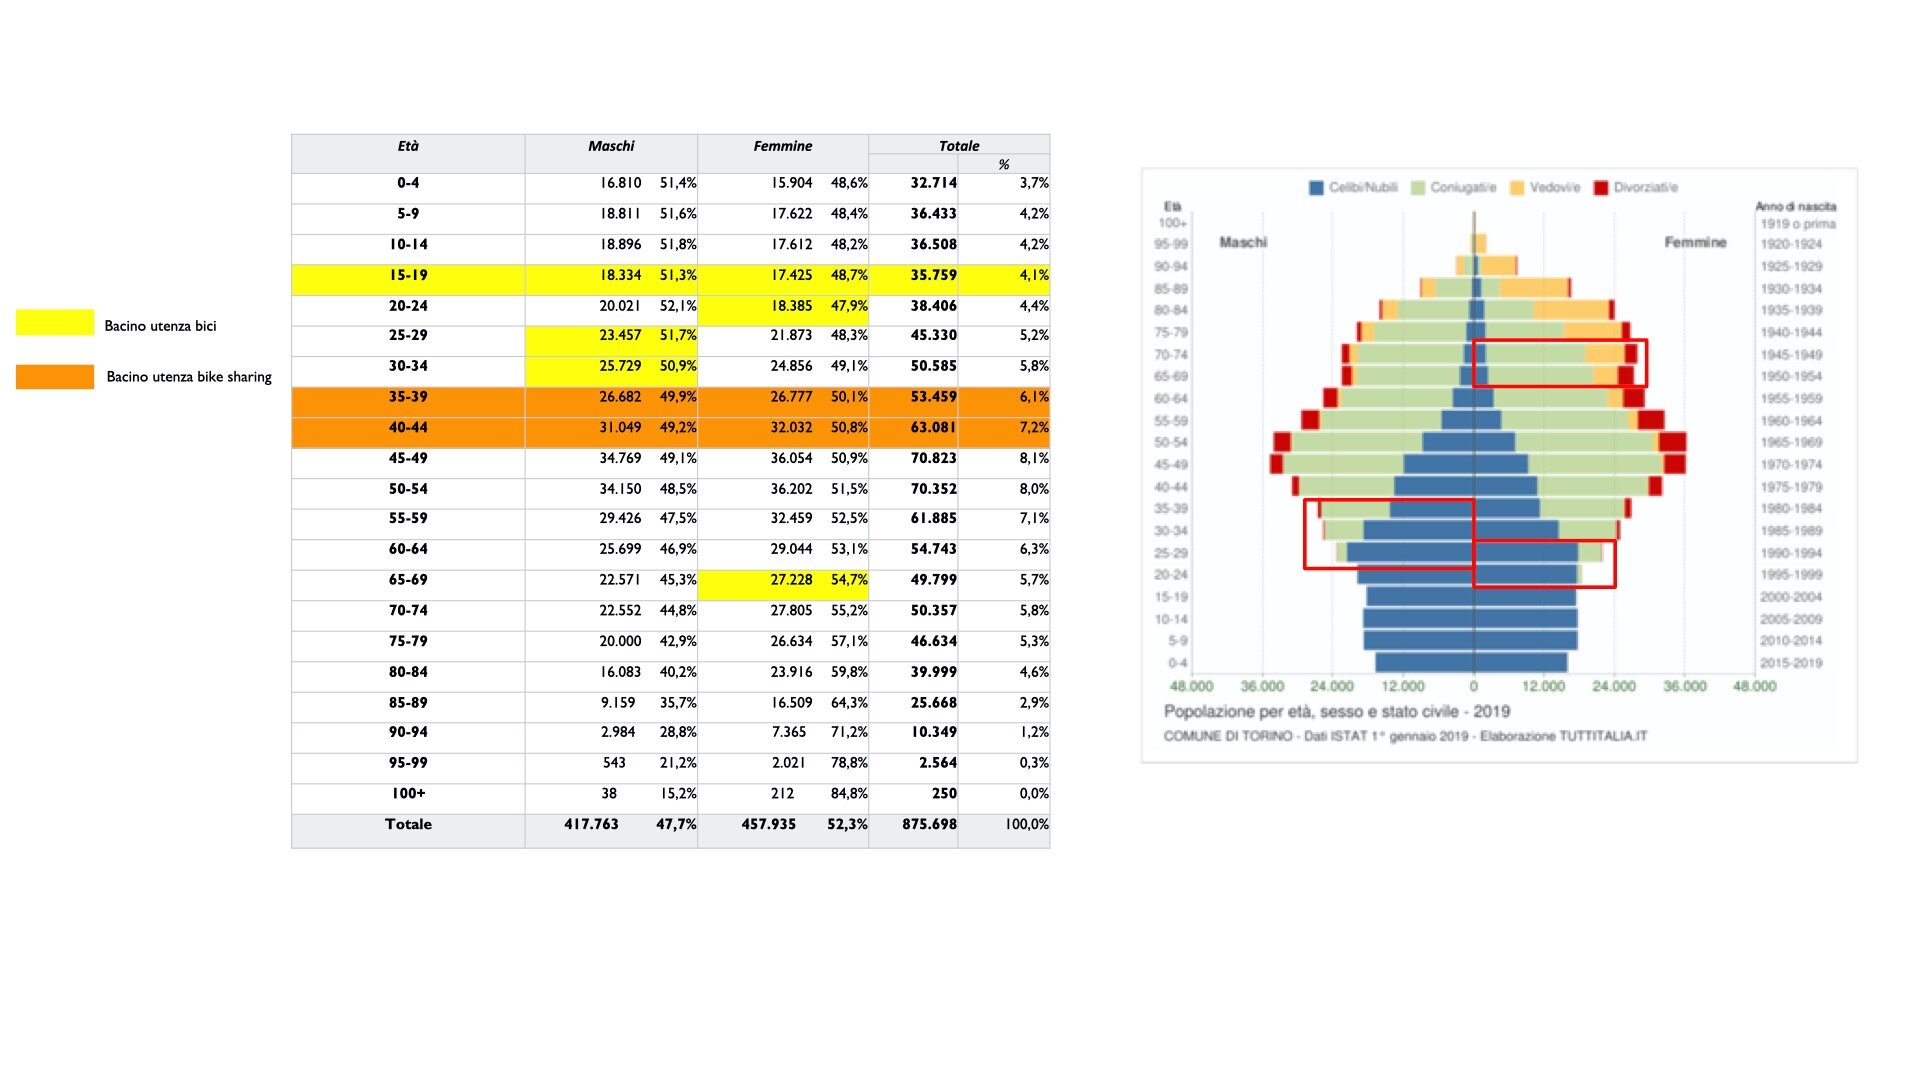
Task: Click the orange Bacino utenza bike sharing swatch
Action: (55, 376)
